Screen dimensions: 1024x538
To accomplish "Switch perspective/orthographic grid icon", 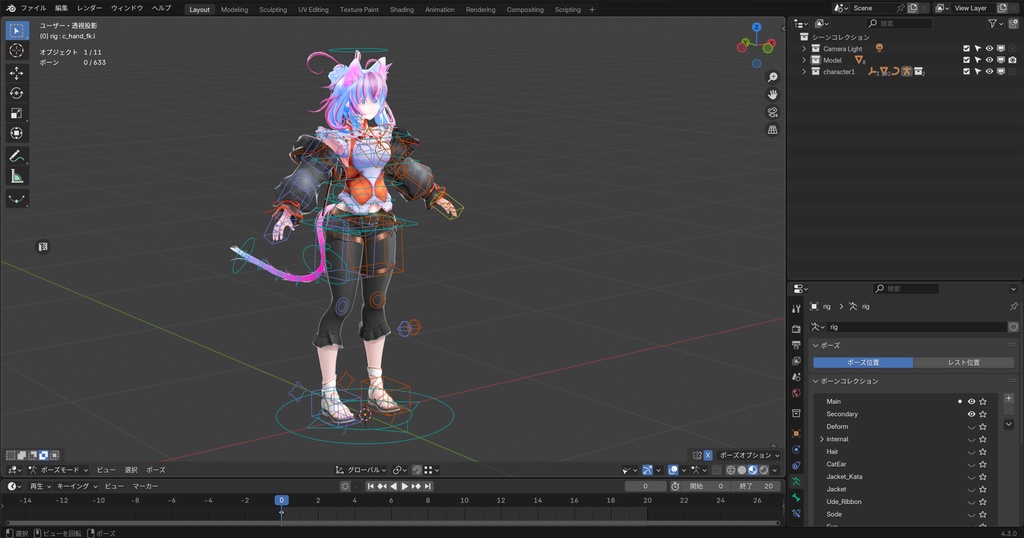I will (x=773, y=130).
